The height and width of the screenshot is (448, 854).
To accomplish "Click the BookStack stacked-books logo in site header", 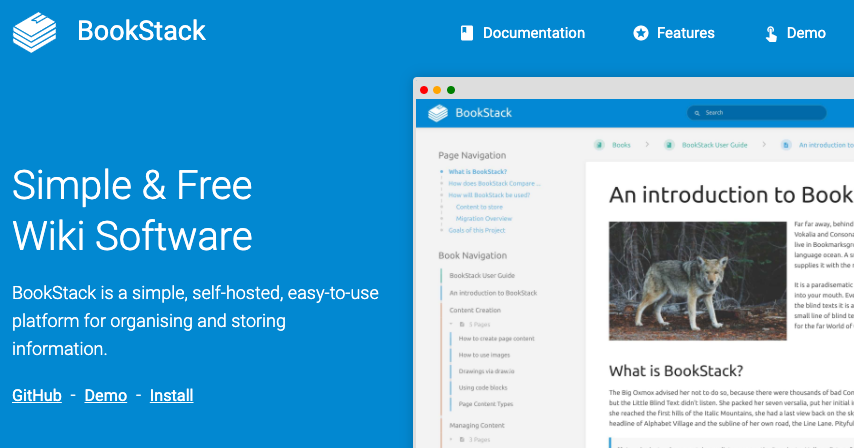I will click(x=34, y=32).
